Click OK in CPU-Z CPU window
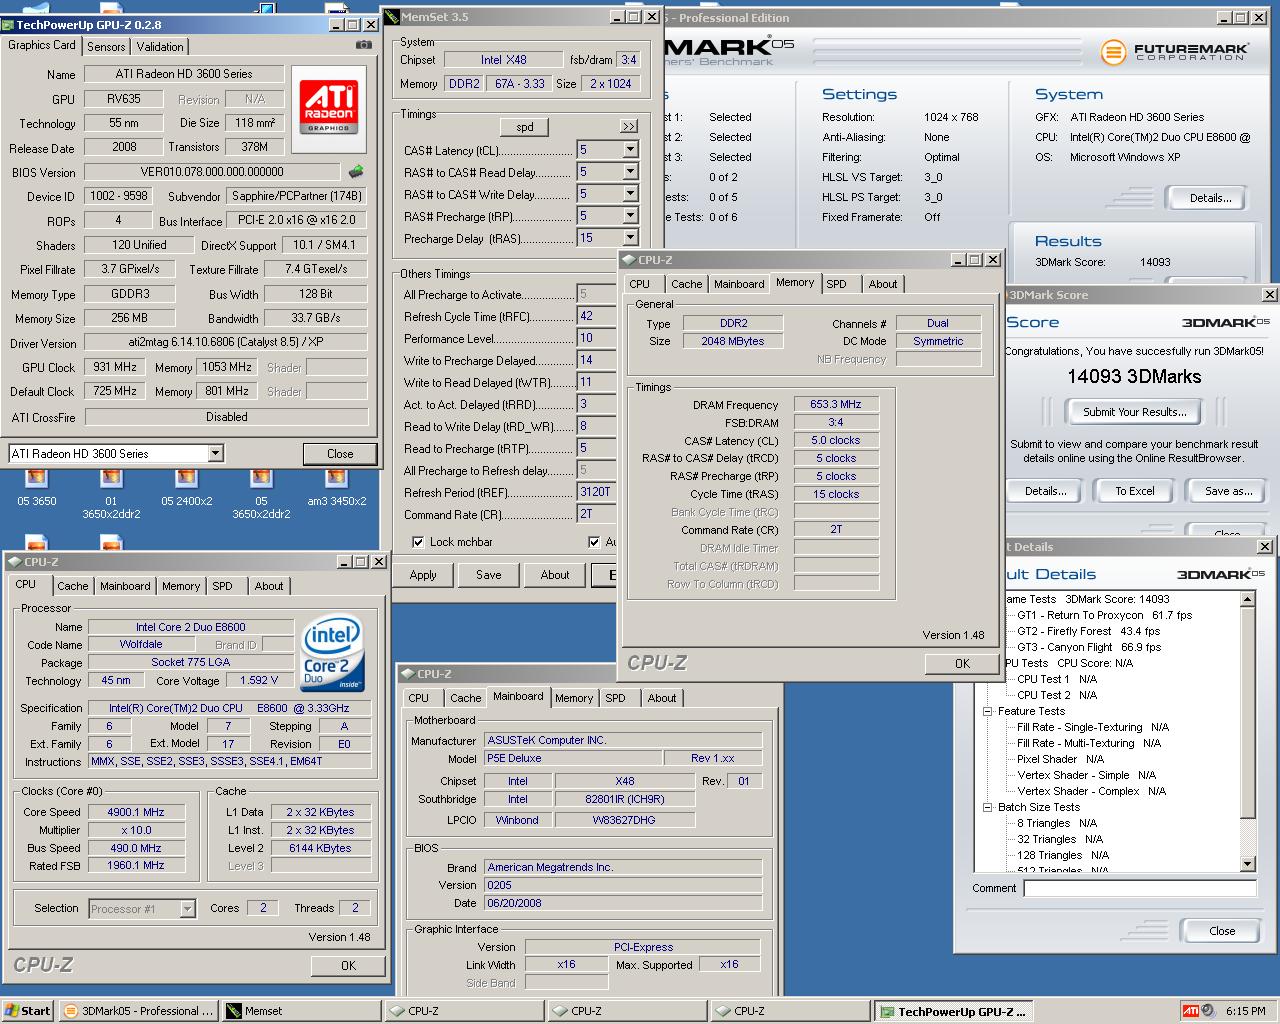Viewport: 1280px width, 1024px height. [348, 965]
